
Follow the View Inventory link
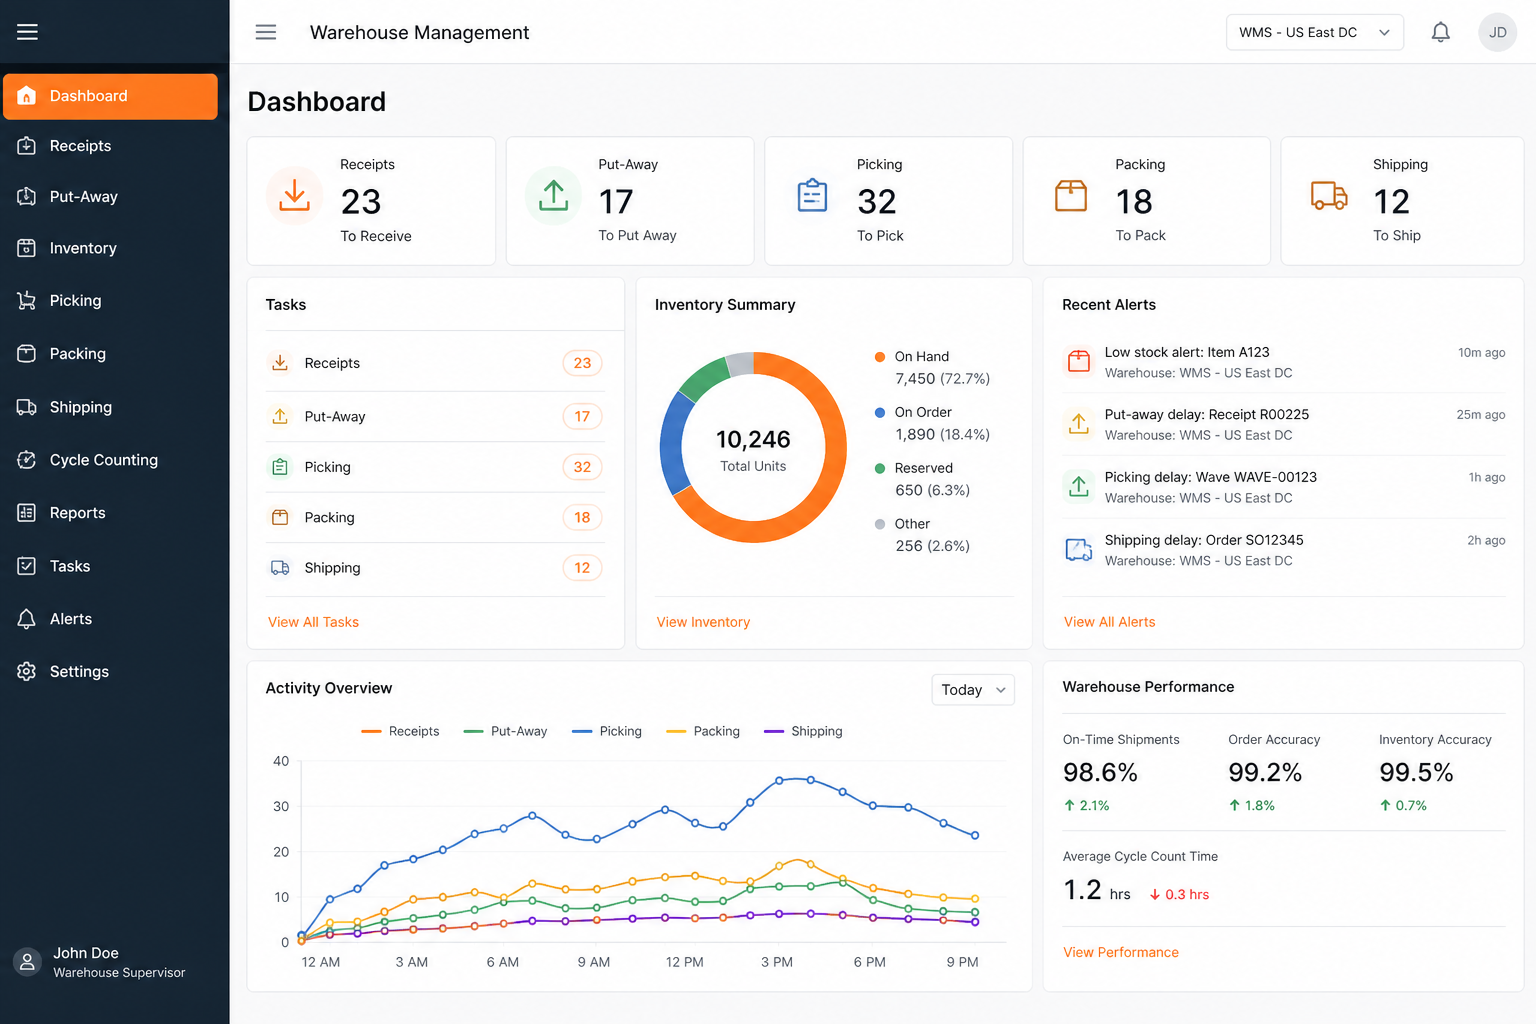pos(703,622)
